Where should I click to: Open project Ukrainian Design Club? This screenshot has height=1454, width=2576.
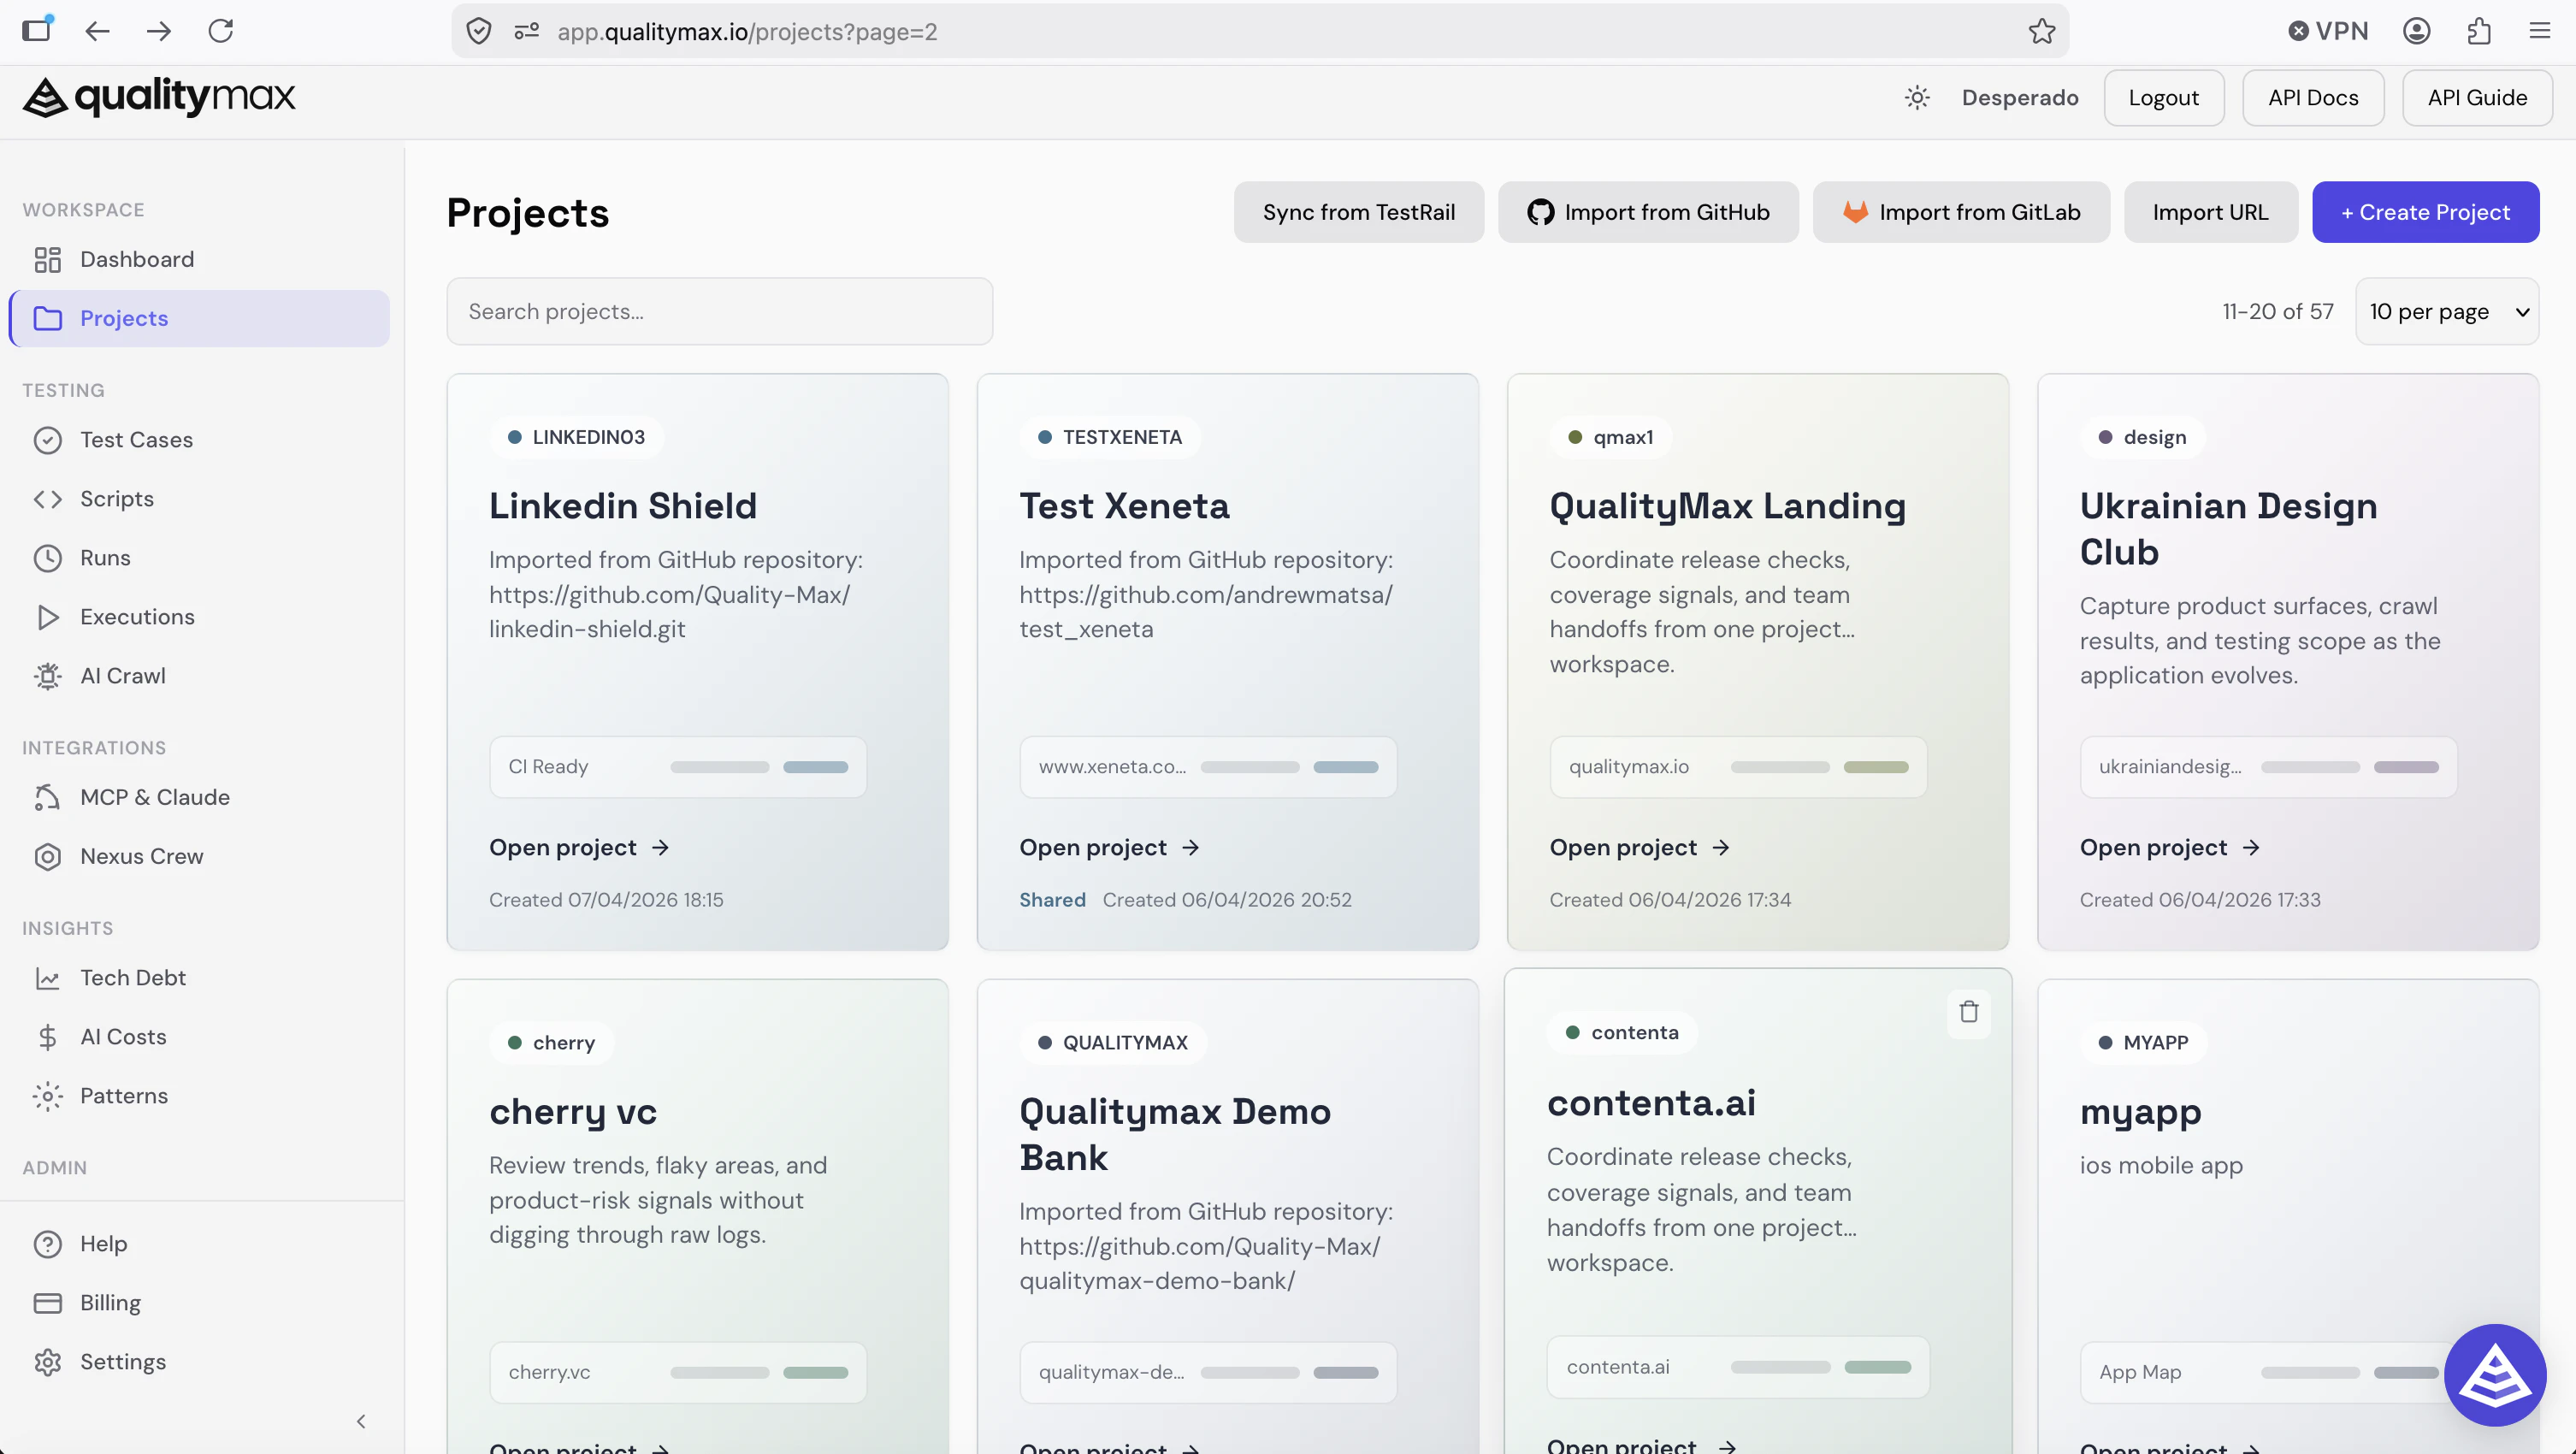(2169, 848)
